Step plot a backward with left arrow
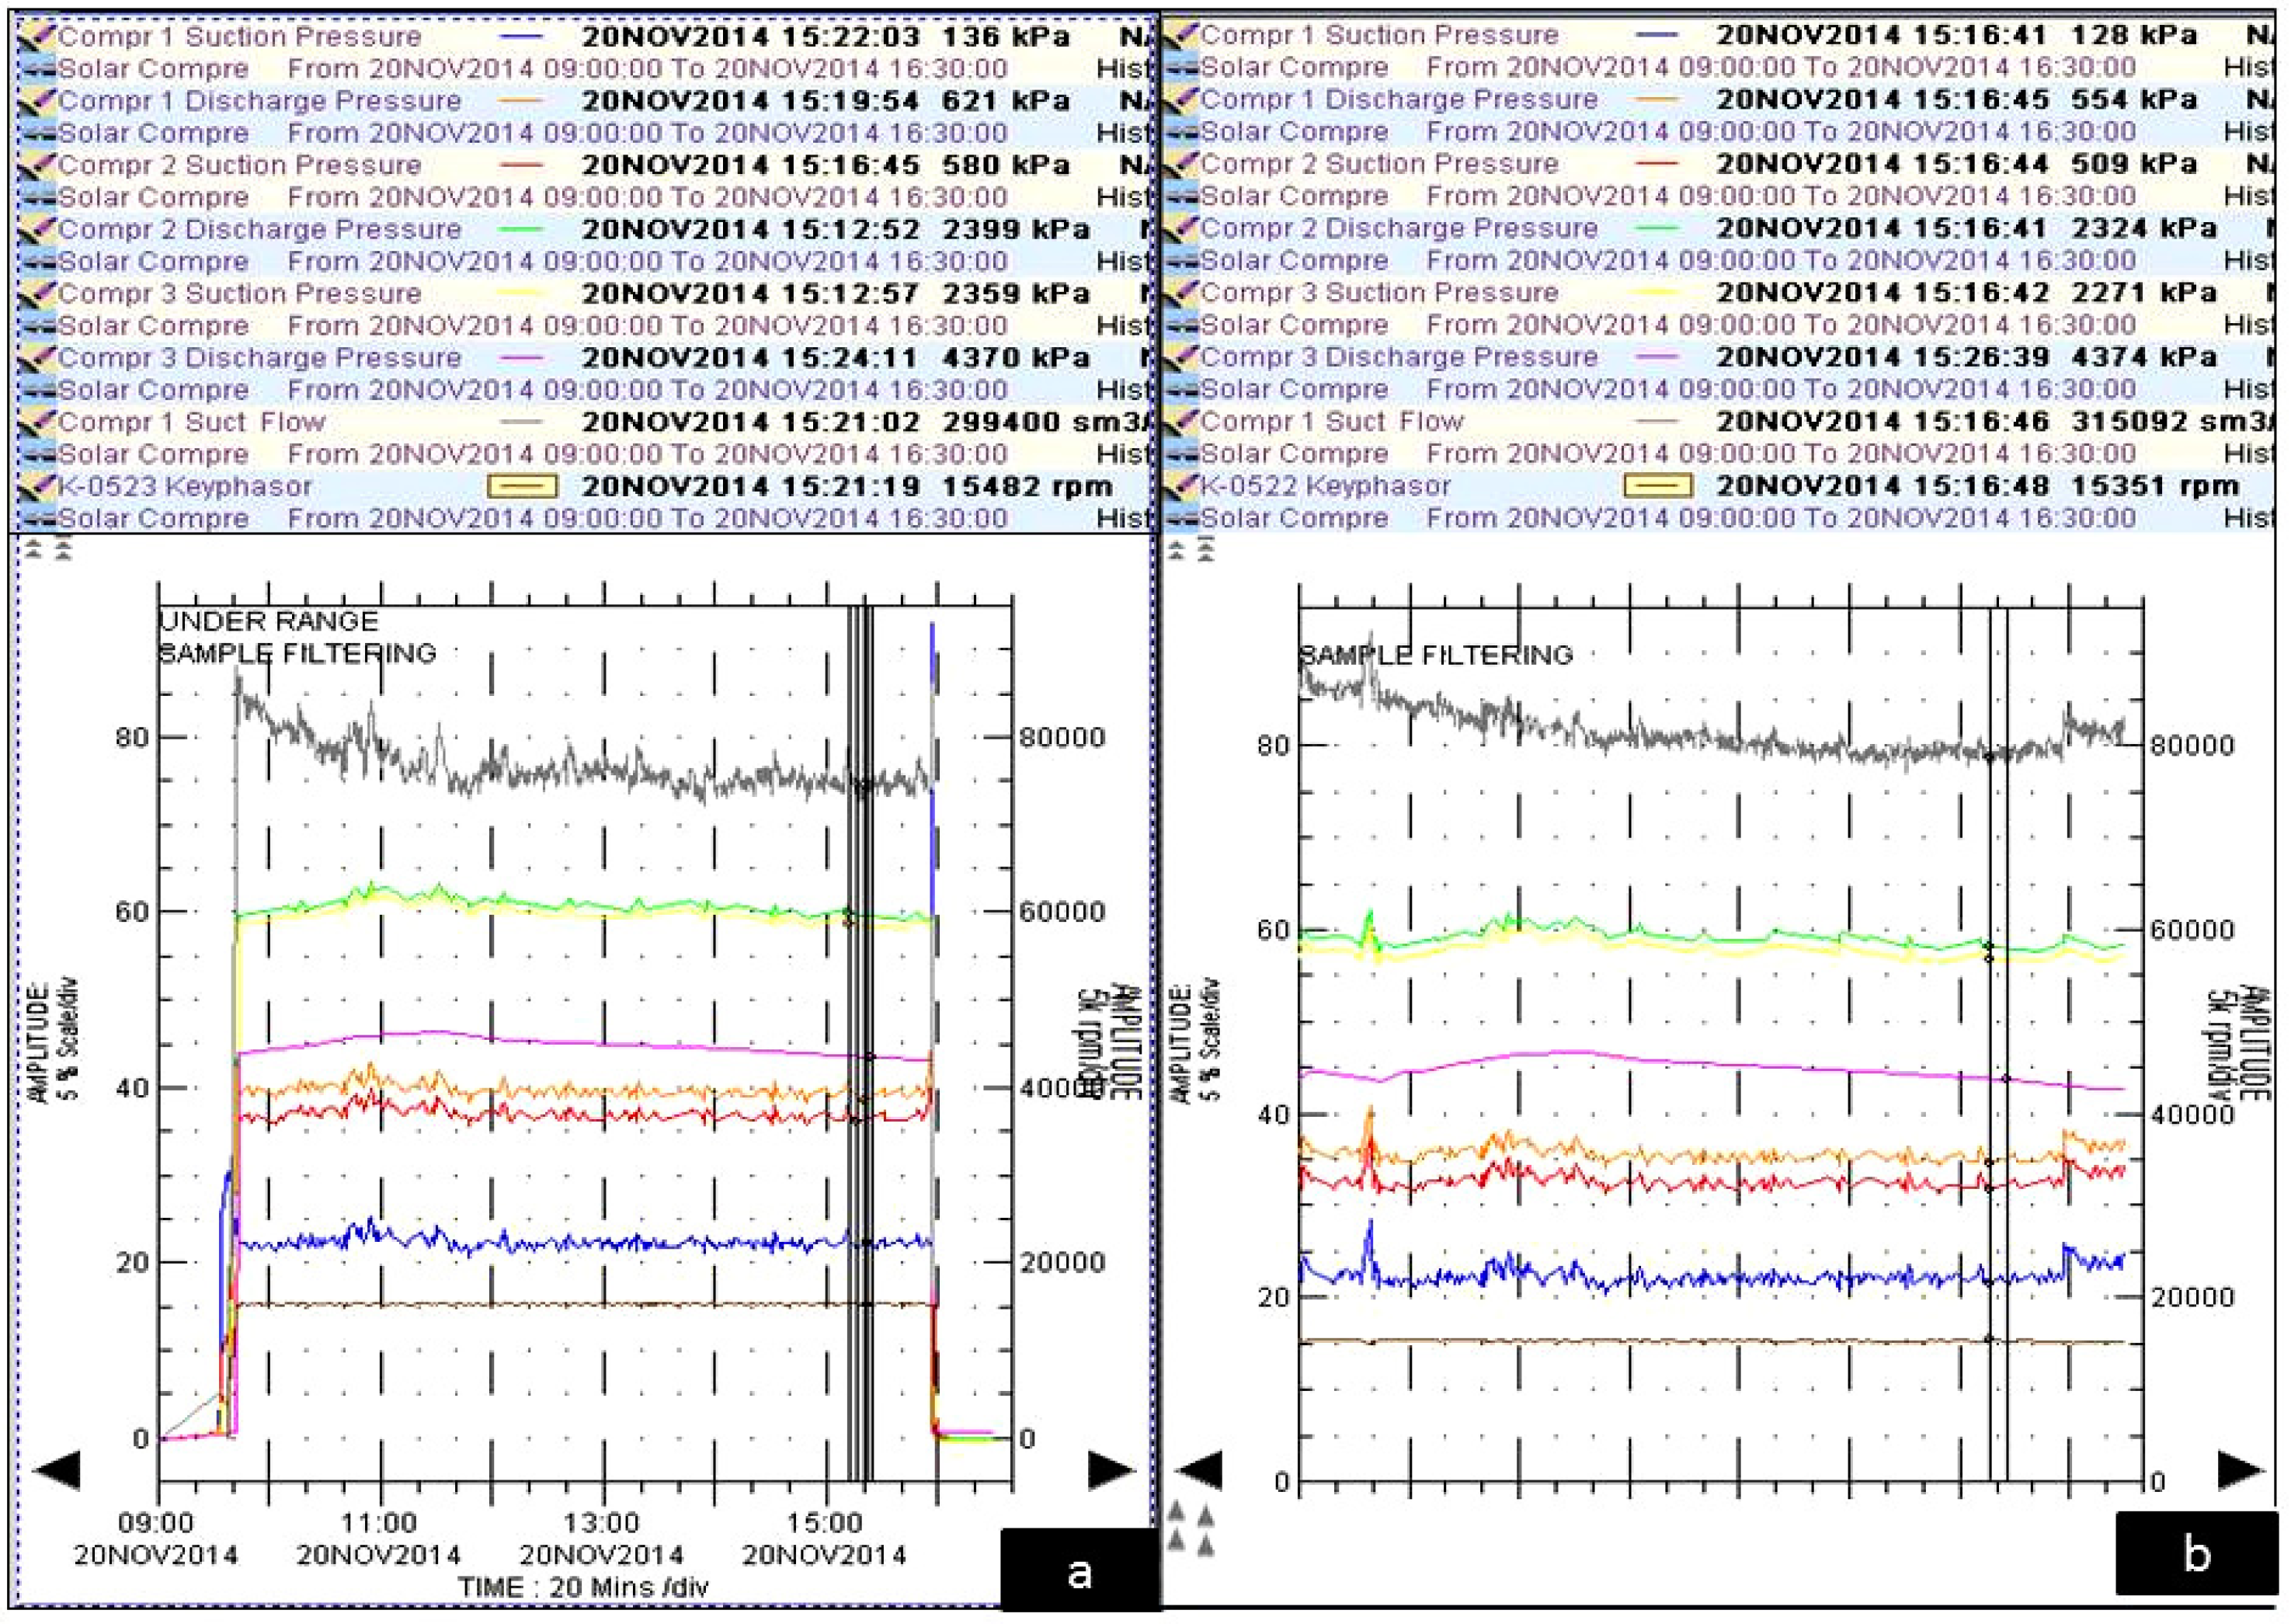Image resolution: width=2291 pixels, height=1624 pixels. 57,1470
